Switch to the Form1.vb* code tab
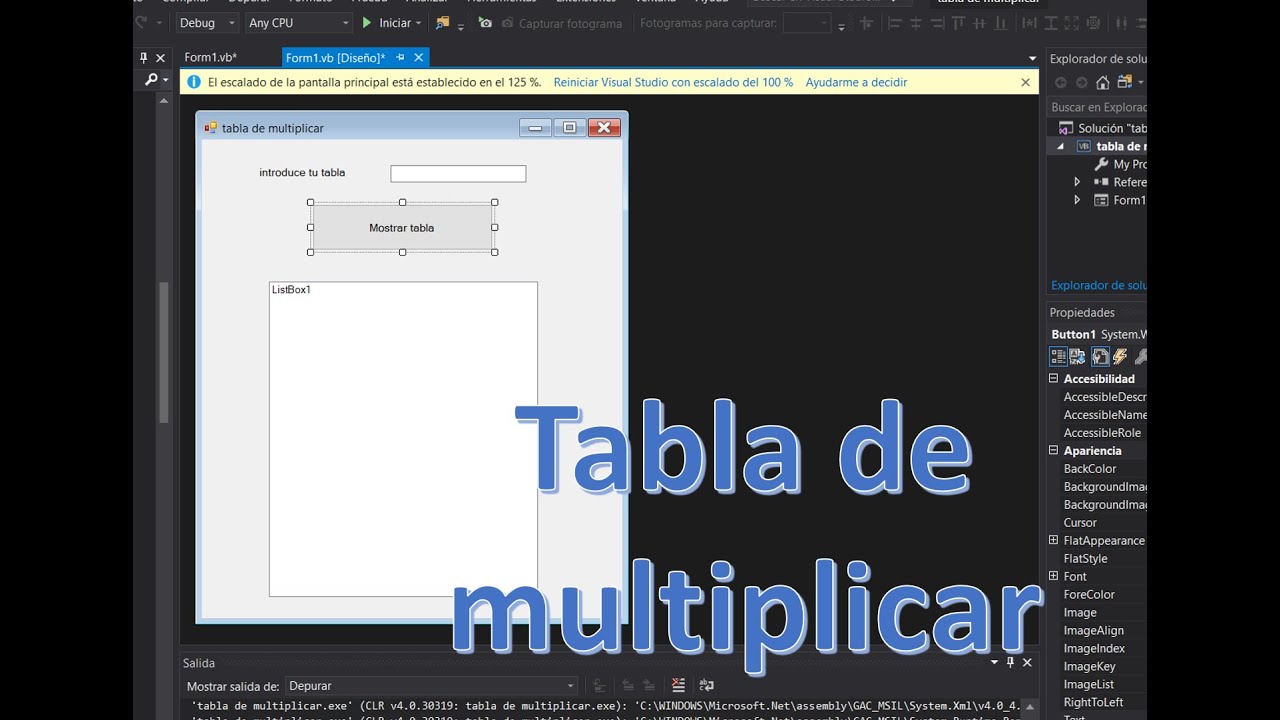Screen dimensions: 1280x720 coord(211,57)
